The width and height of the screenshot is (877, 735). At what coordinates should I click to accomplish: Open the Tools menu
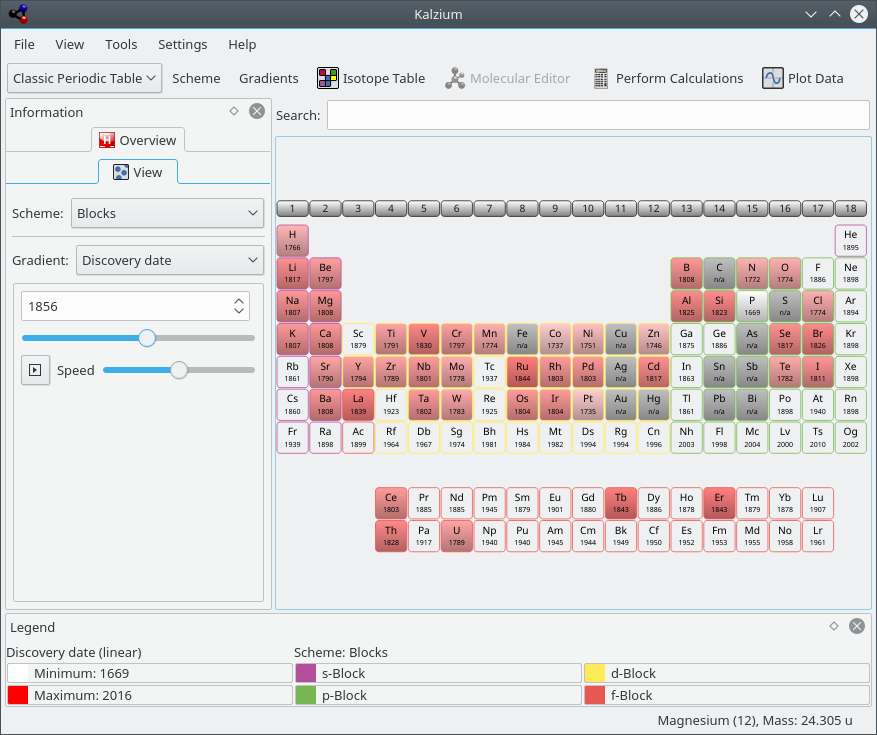[x=121, y=44]
